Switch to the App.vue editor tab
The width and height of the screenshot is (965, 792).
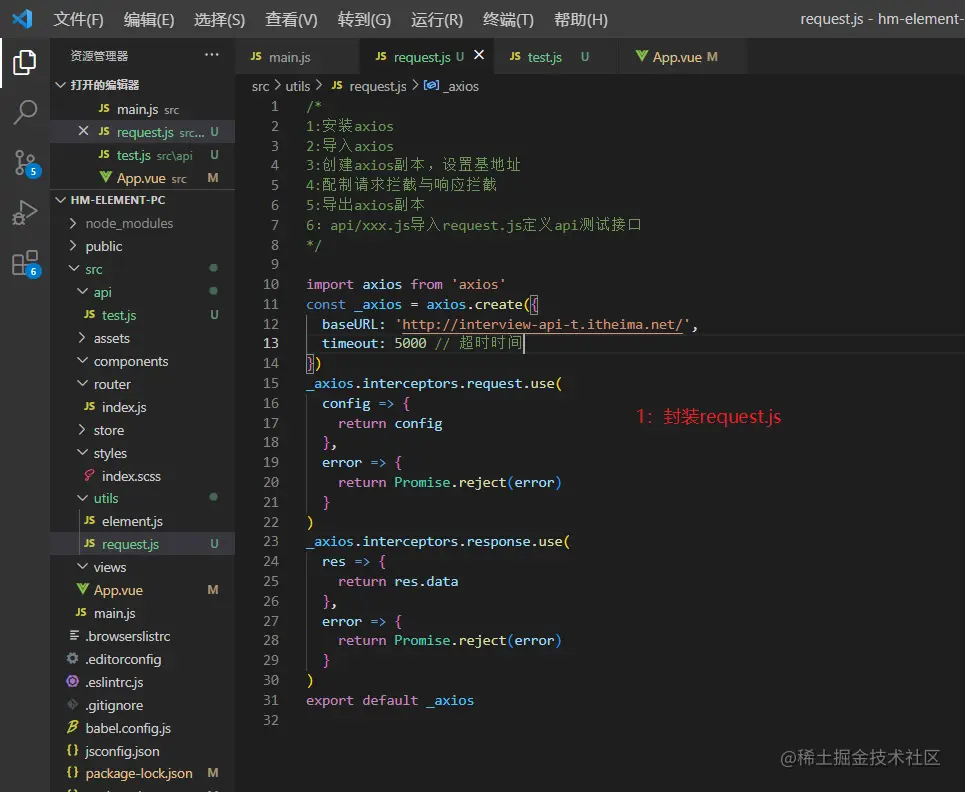point(683,57)
